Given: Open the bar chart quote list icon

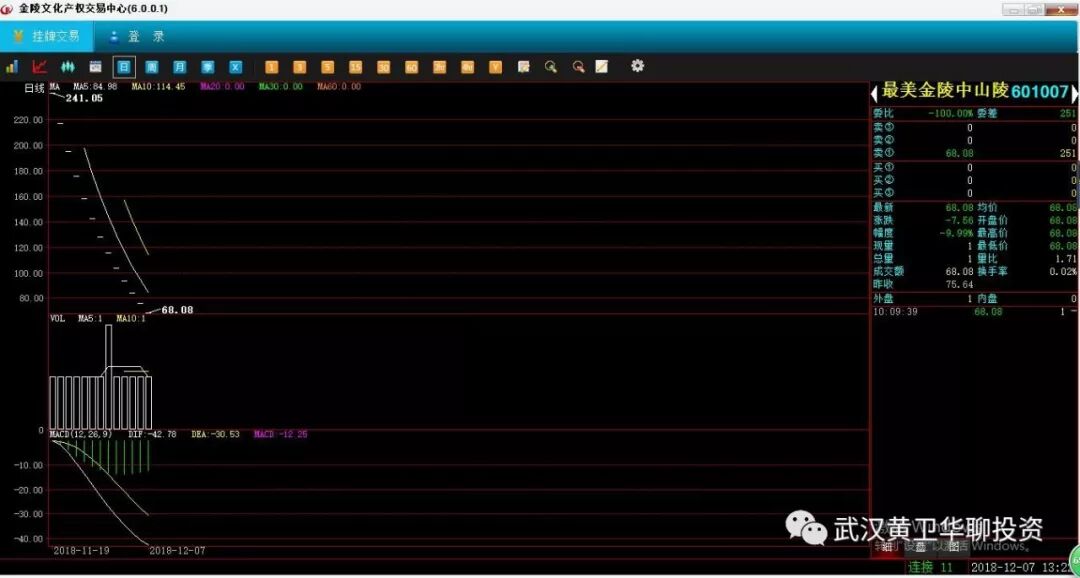Looking at the screenshot, I should point(12,67).
